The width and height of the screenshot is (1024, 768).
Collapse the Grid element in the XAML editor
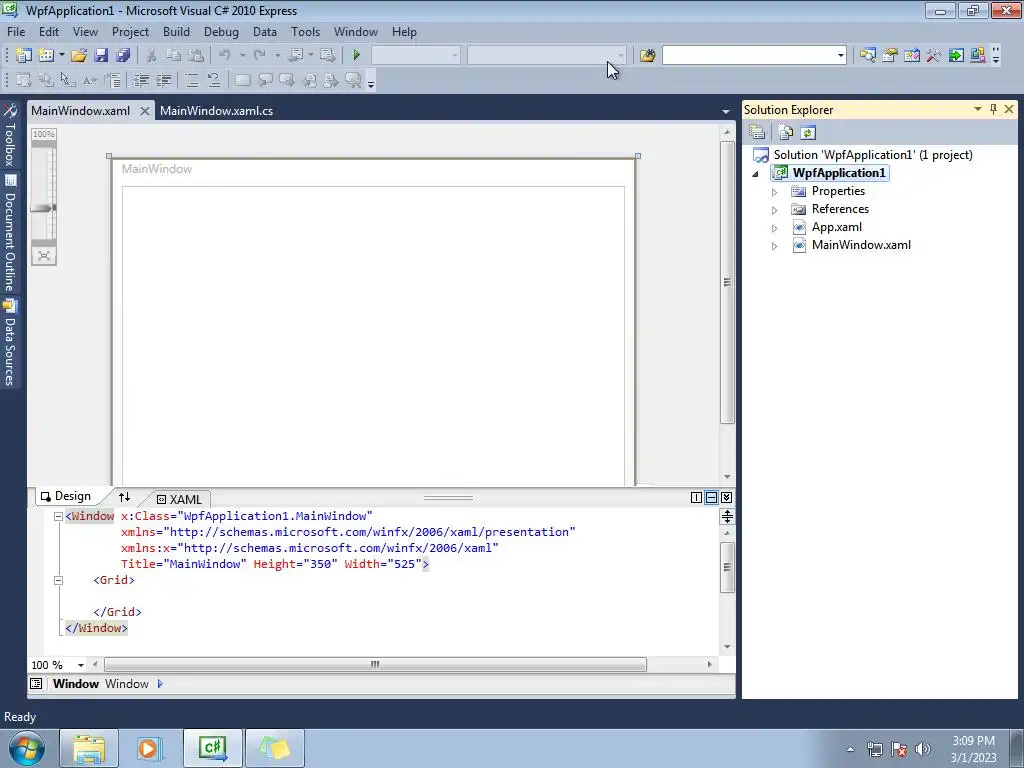58,580
